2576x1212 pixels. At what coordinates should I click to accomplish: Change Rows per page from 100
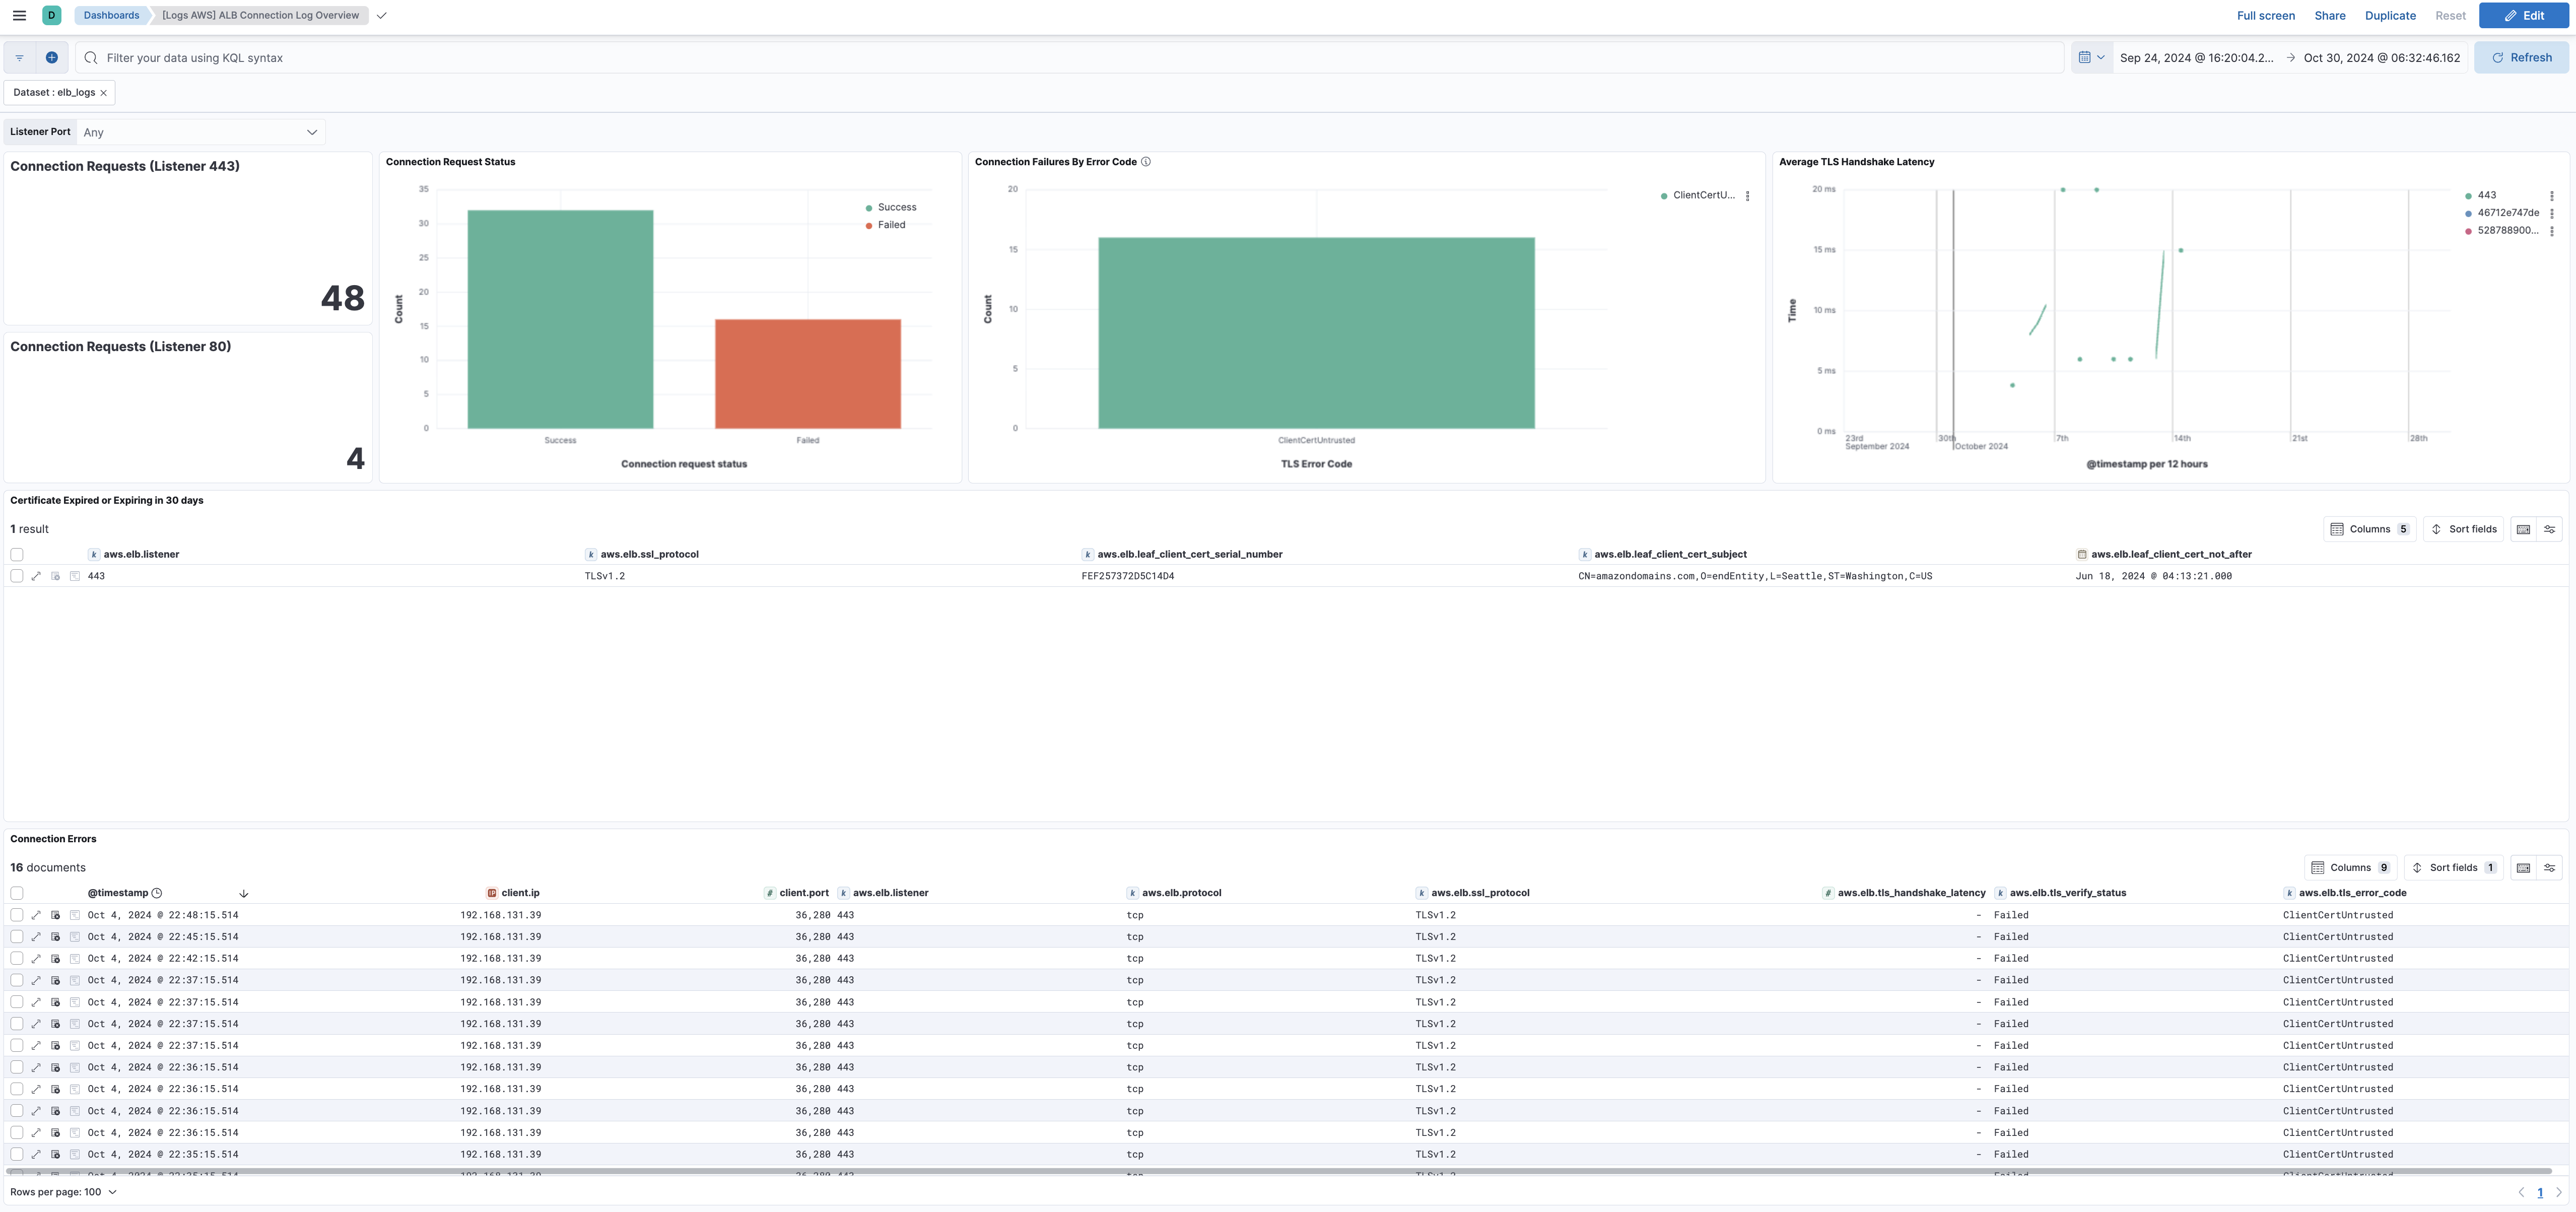[63, 1192]
